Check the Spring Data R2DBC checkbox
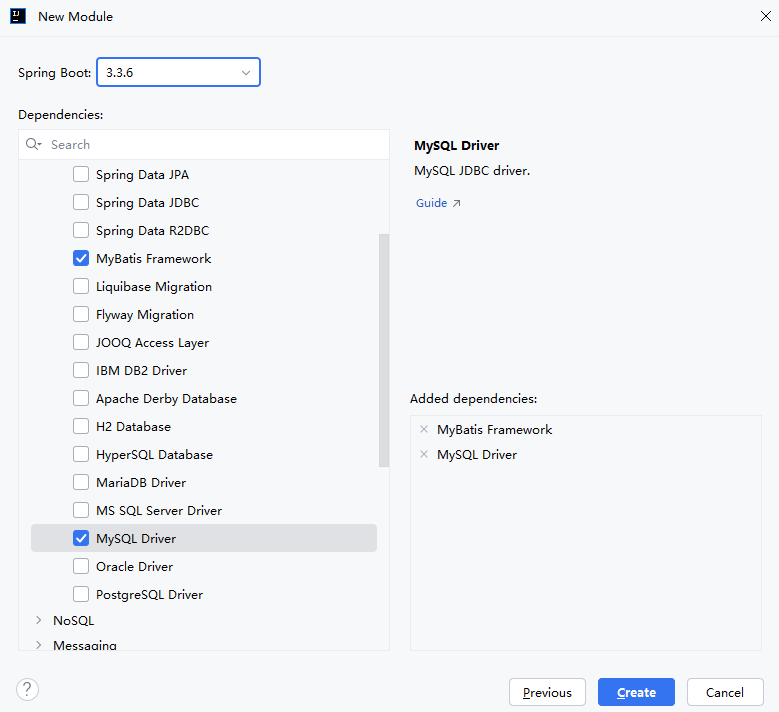The height and width of the screenshot is (712, 779). 81,231
